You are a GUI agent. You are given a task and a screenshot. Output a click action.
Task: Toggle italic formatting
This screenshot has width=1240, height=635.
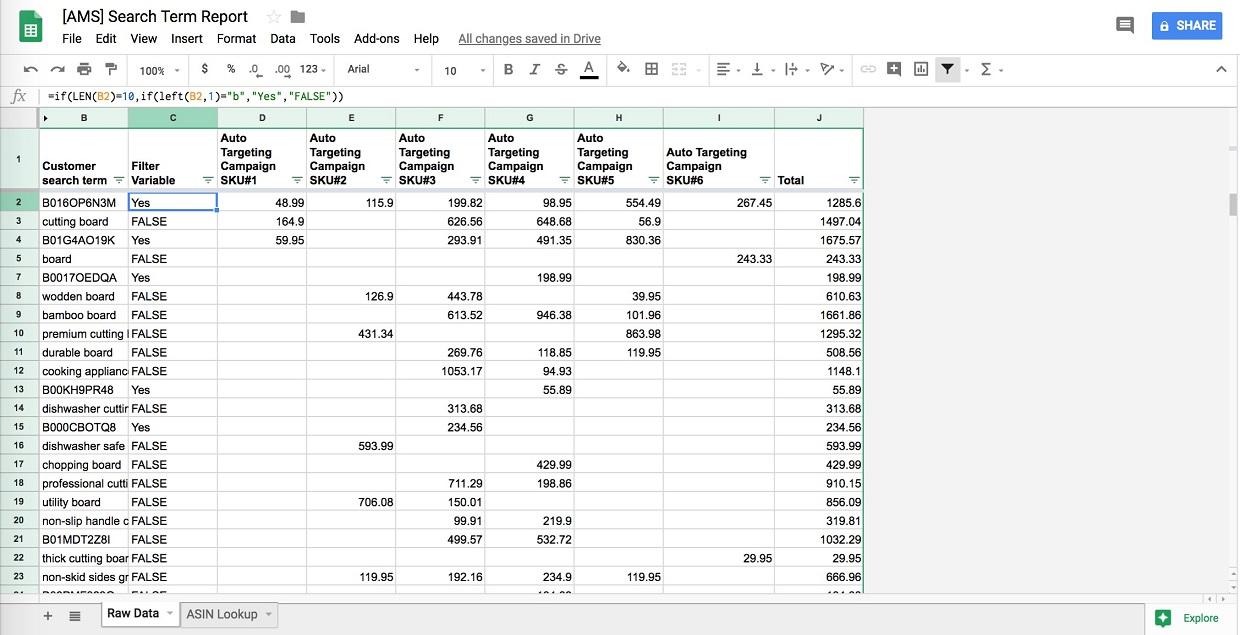(x=536, y=69)
